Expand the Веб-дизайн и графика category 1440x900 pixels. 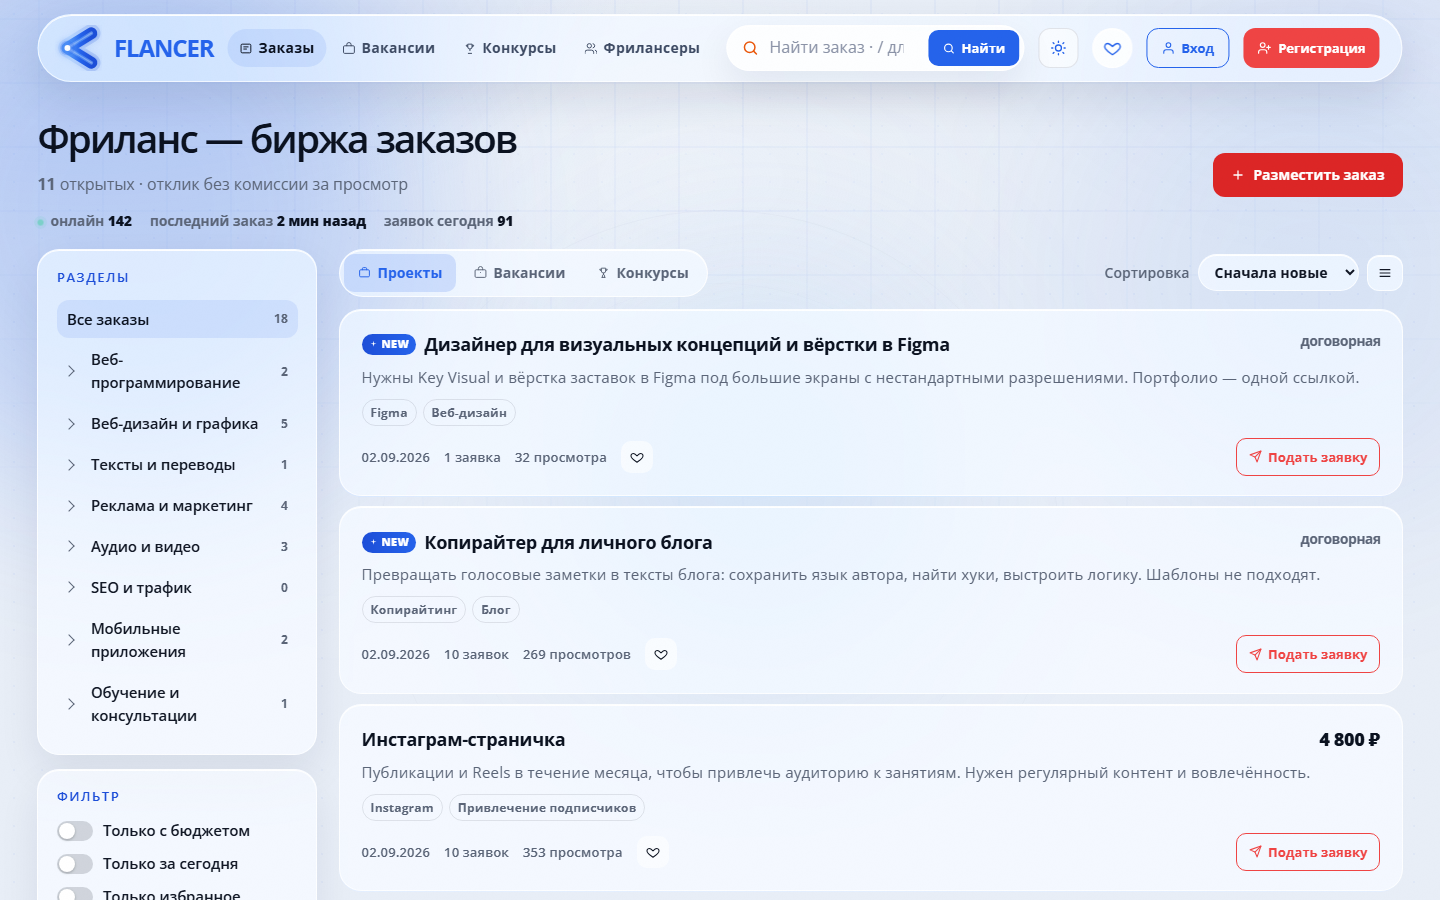(71, 424)
